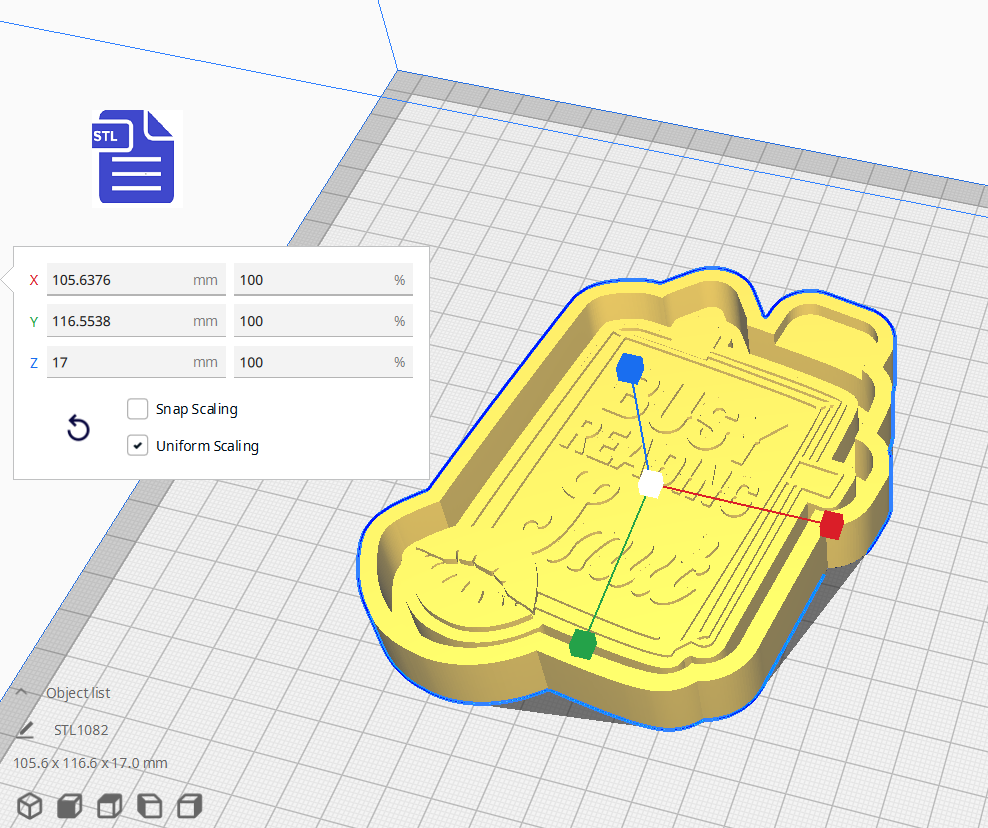Switch to the front view cube icon

click(x=68, y=806)
